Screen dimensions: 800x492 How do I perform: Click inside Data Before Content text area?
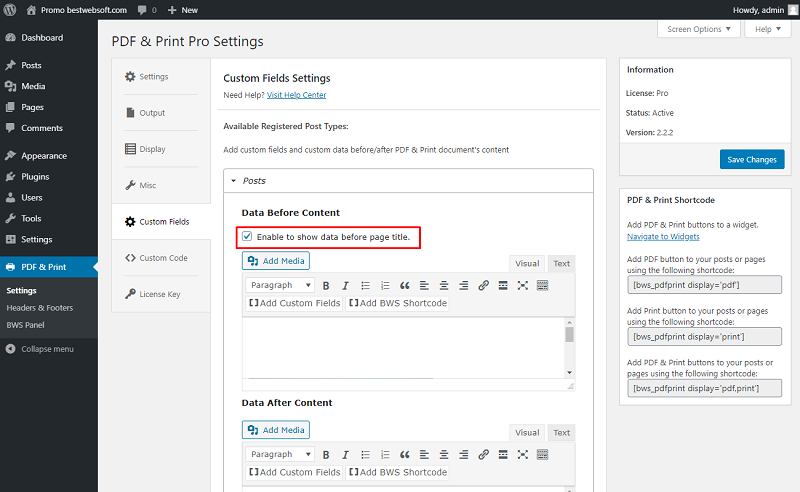403,348
